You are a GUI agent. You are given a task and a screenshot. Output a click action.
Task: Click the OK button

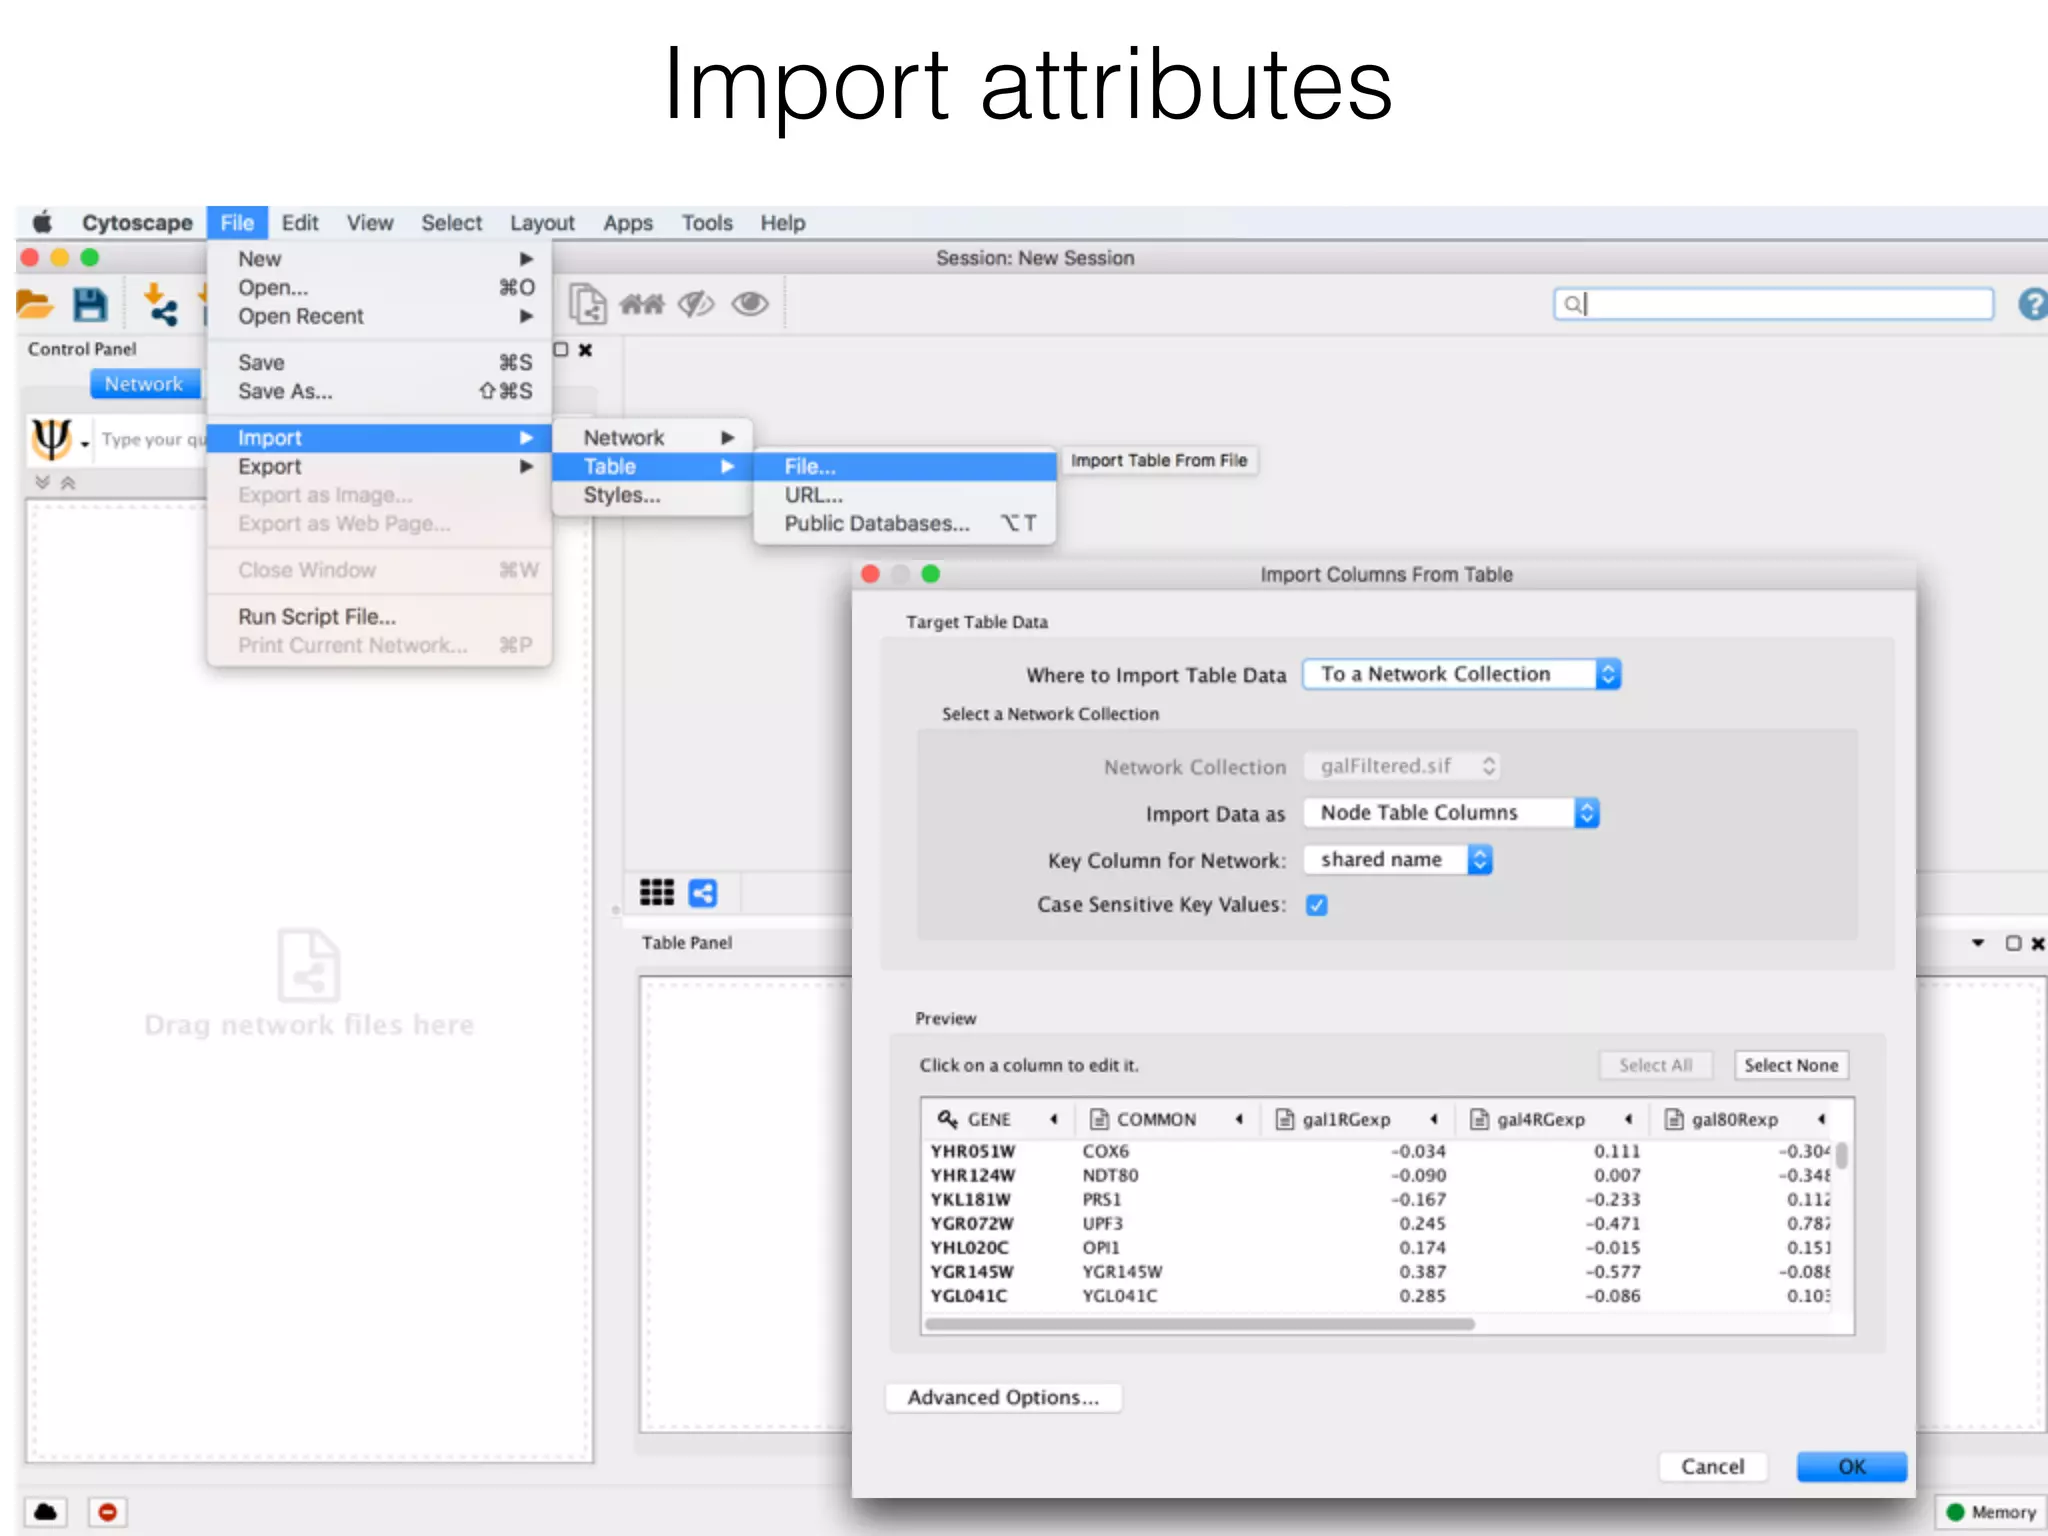[x=1852, y=1466]
